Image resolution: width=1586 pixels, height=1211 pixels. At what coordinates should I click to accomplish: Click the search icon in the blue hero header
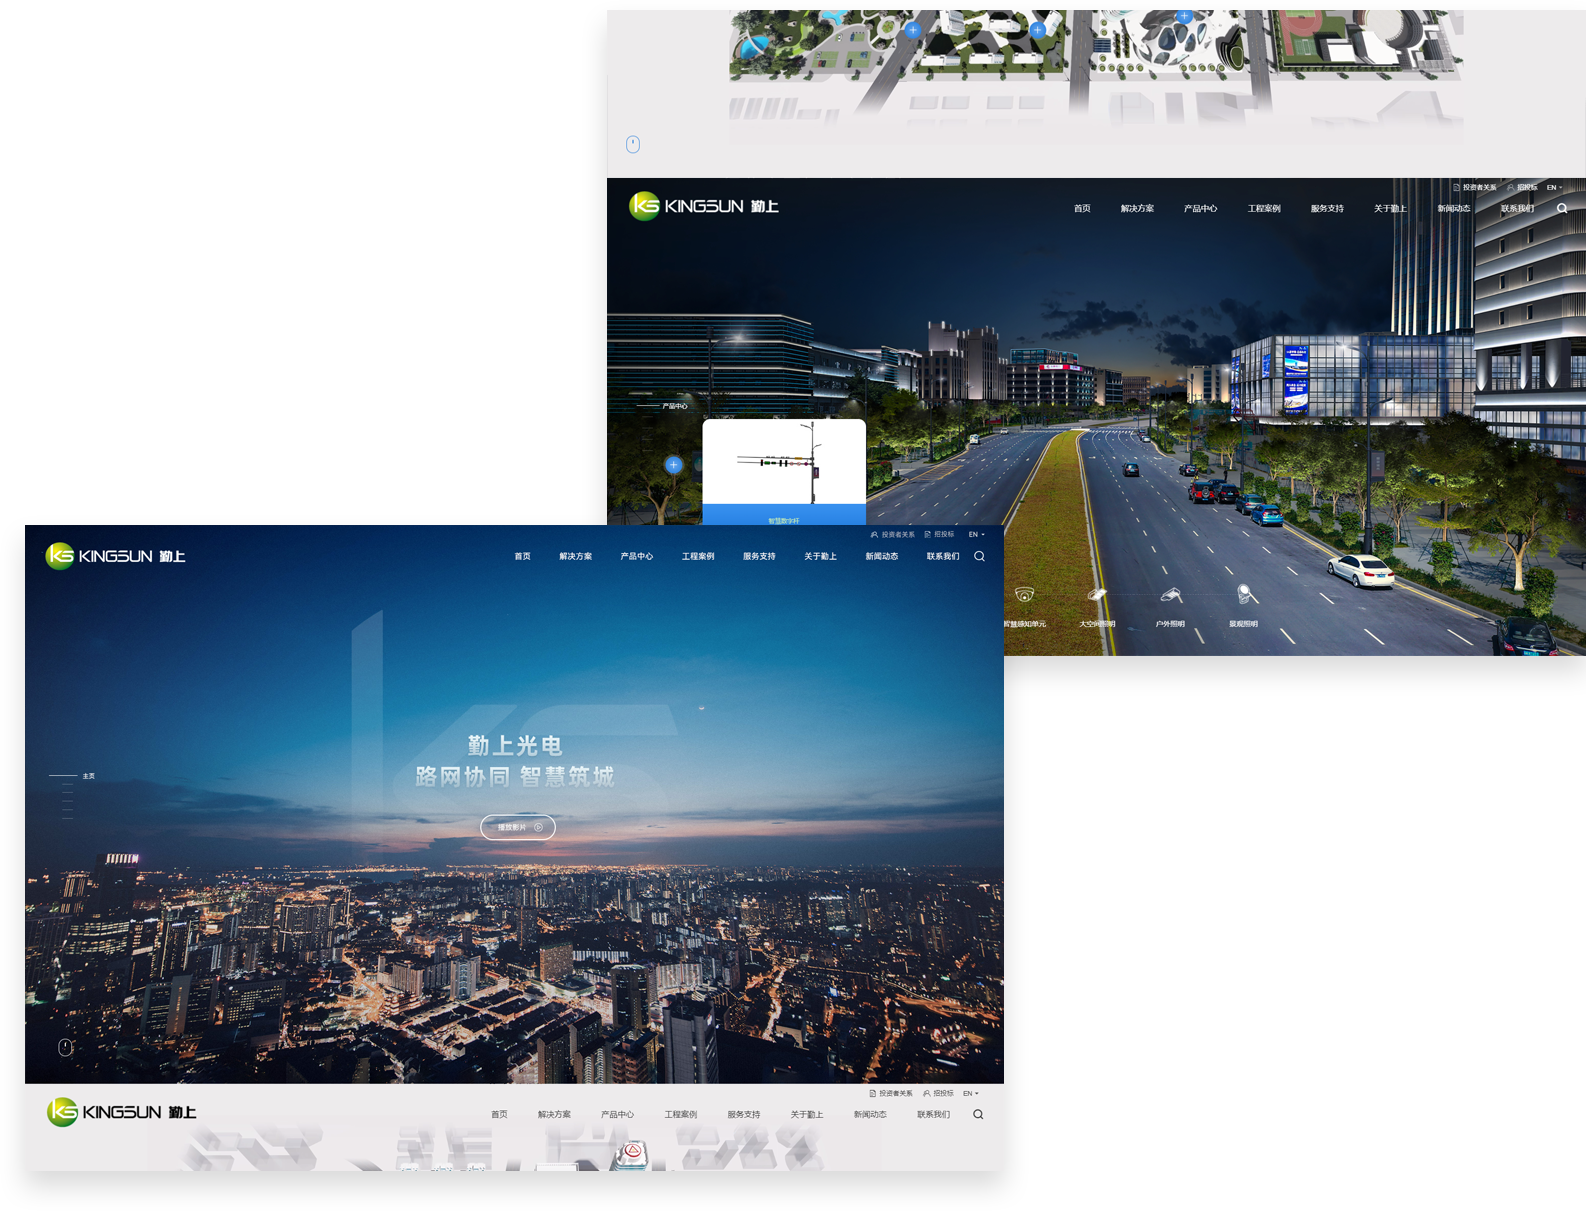click(979, 557)
